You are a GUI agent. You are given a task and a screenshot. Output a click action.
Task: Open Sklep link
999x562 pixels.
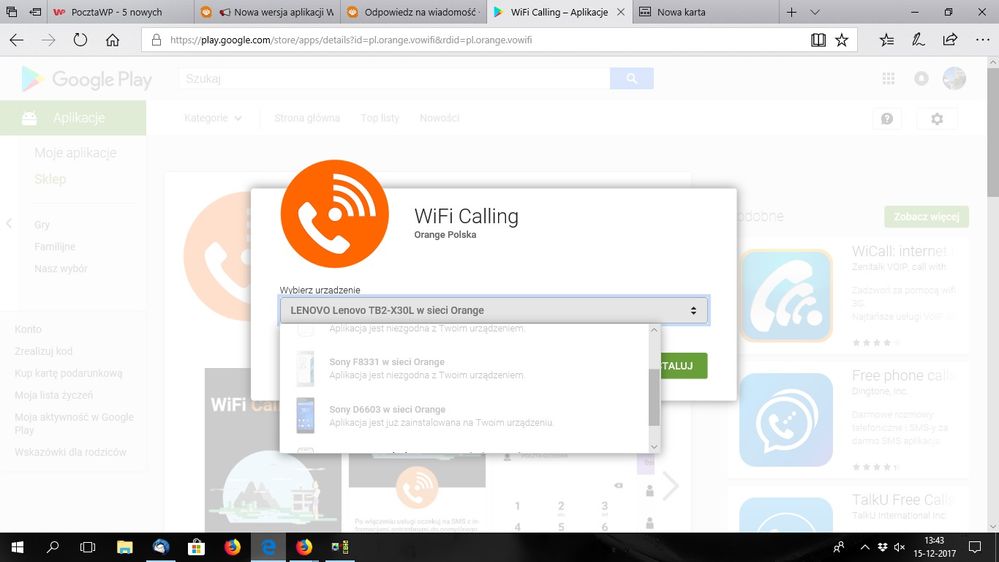coord(50,179)
